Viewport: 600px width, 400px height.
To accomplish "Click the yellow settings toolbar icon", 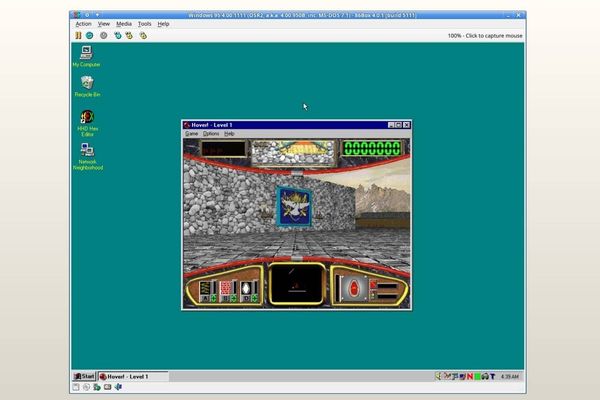I will tap(143, 36).
